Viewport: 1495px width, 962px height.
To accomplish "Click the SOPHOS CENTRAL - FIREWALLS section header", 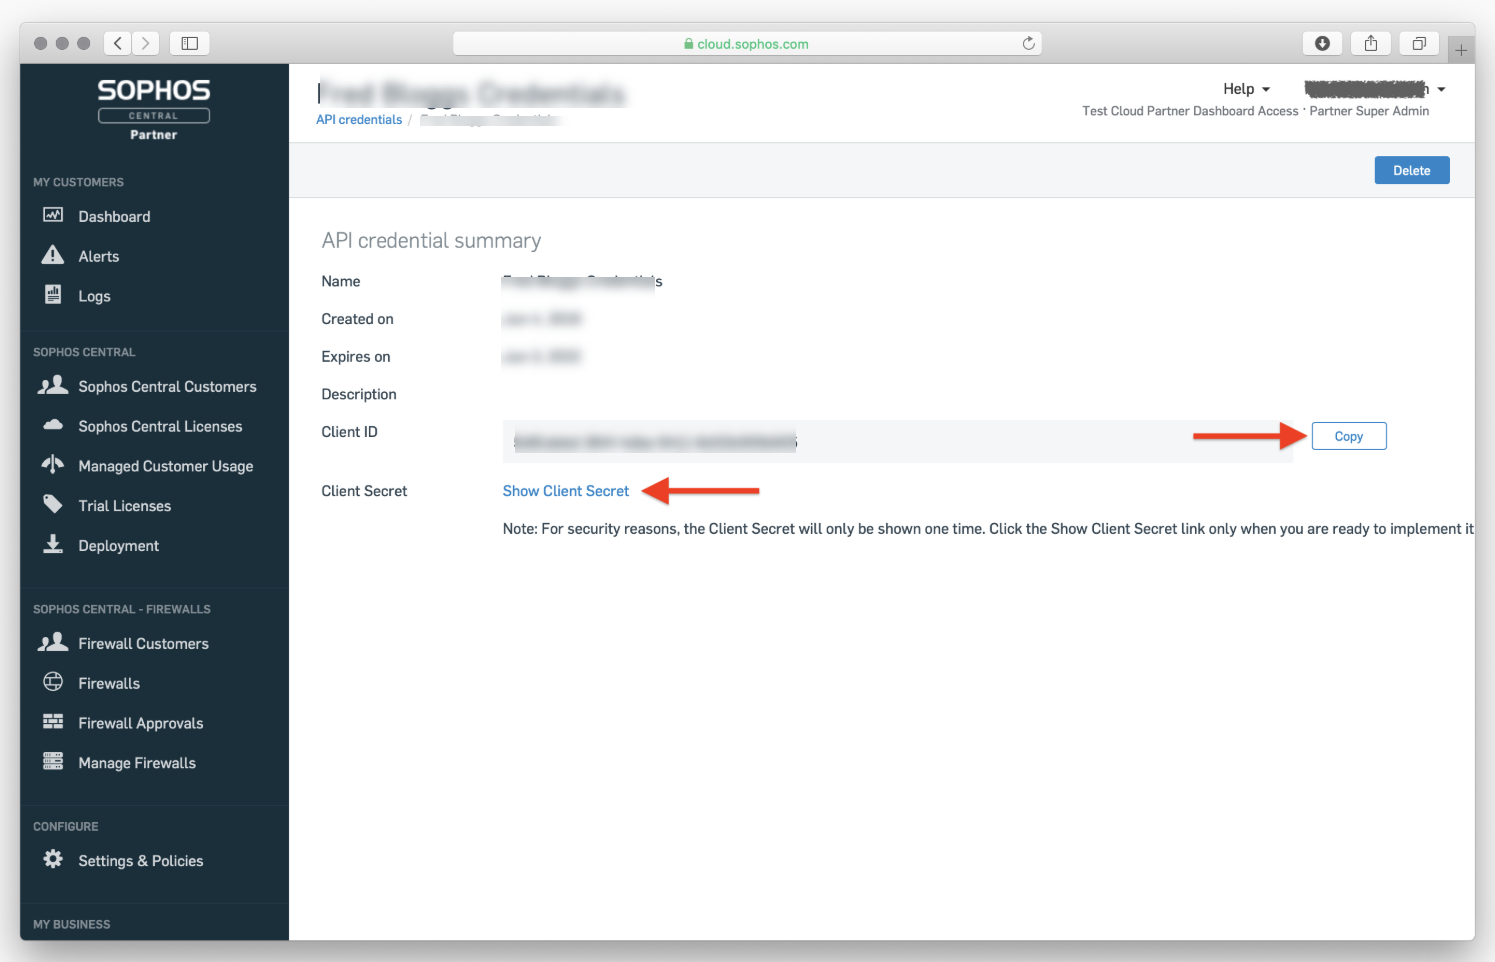I will pos(121,609).
